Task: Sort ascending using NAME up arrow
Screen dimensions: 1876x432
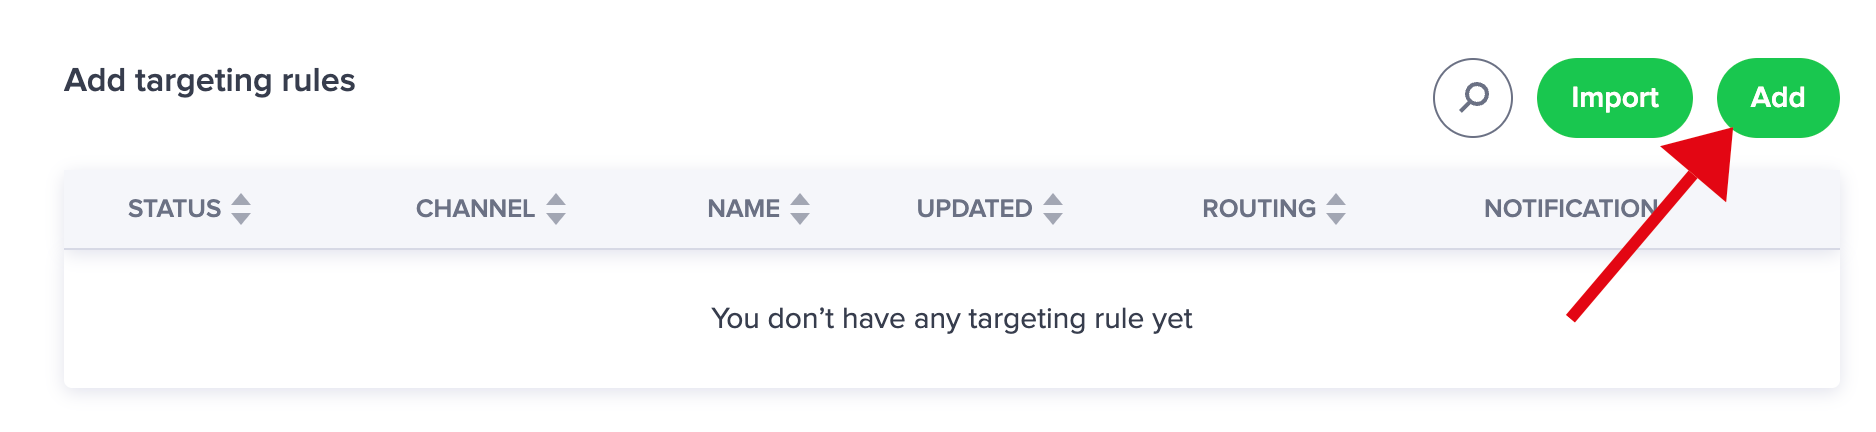Action: (x=800, y=200)
